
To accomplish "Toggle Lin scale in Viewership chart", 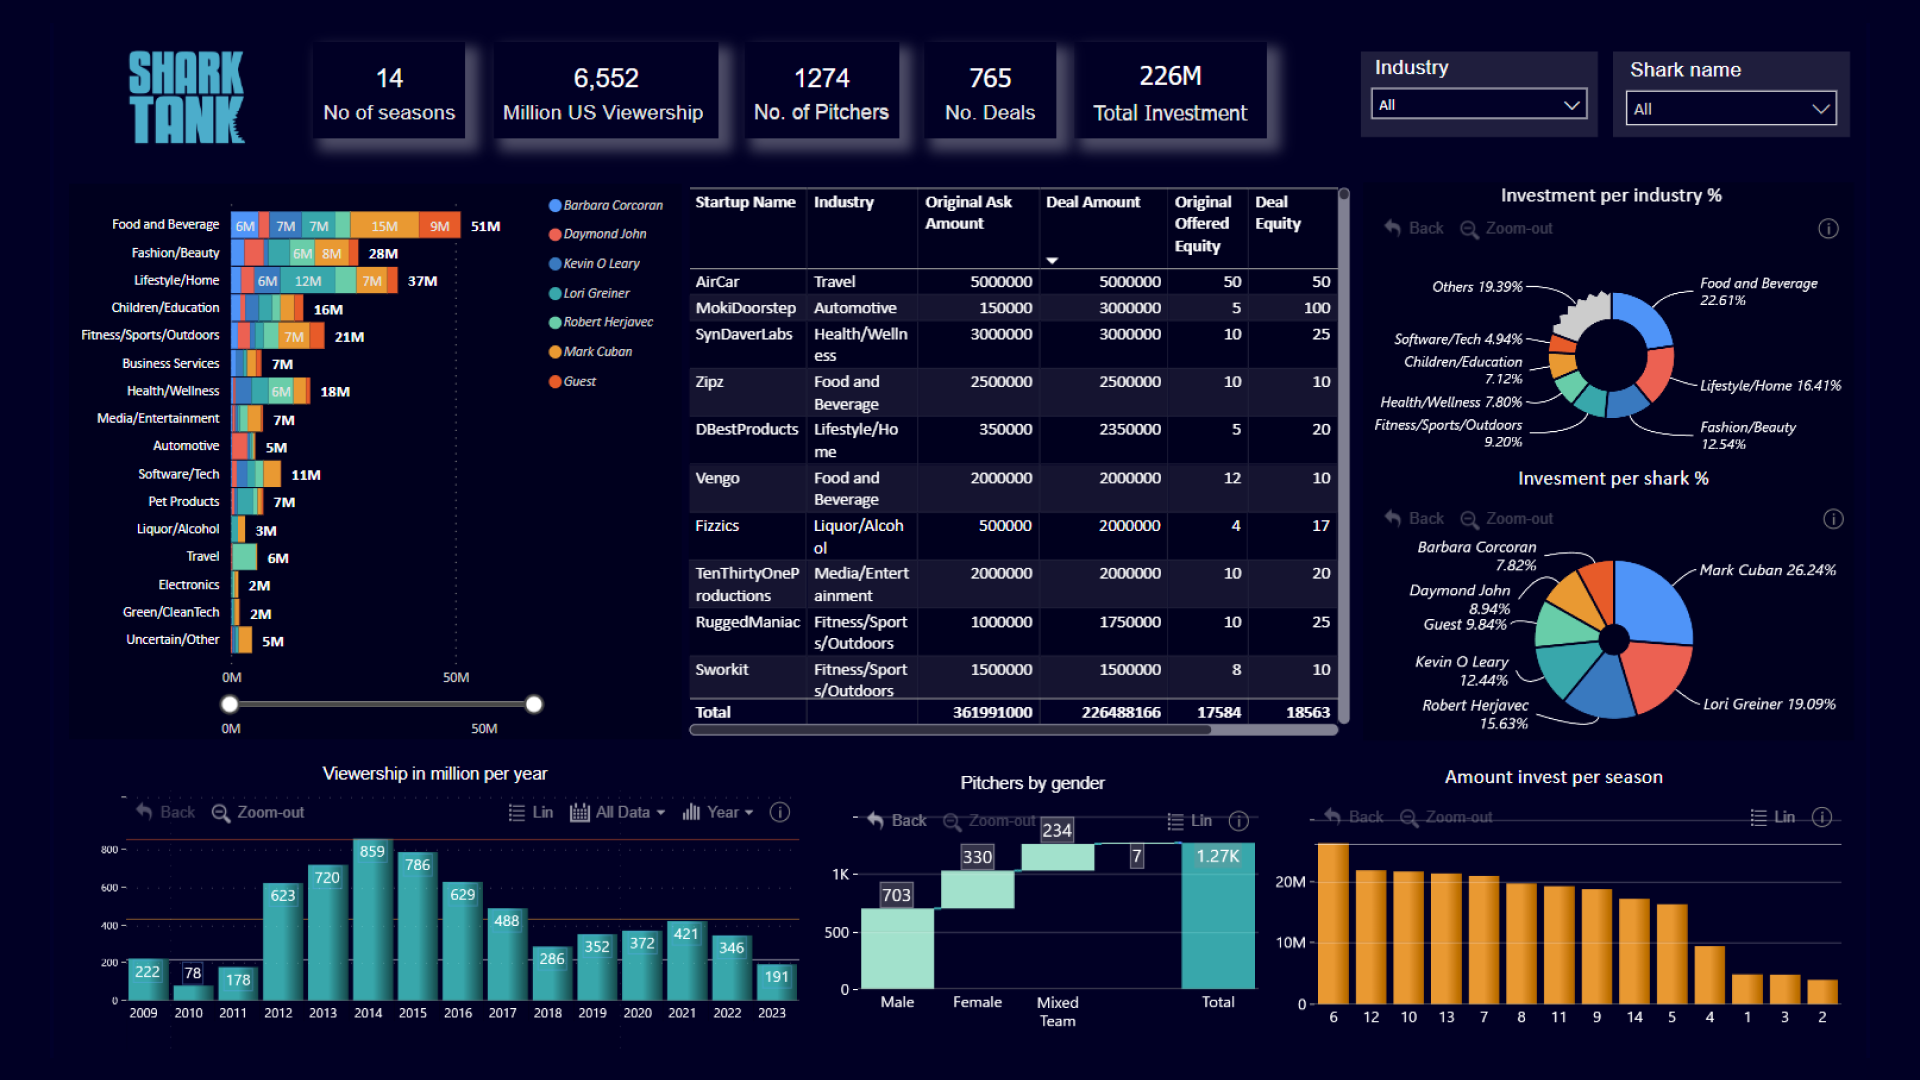I will [530, 812].
